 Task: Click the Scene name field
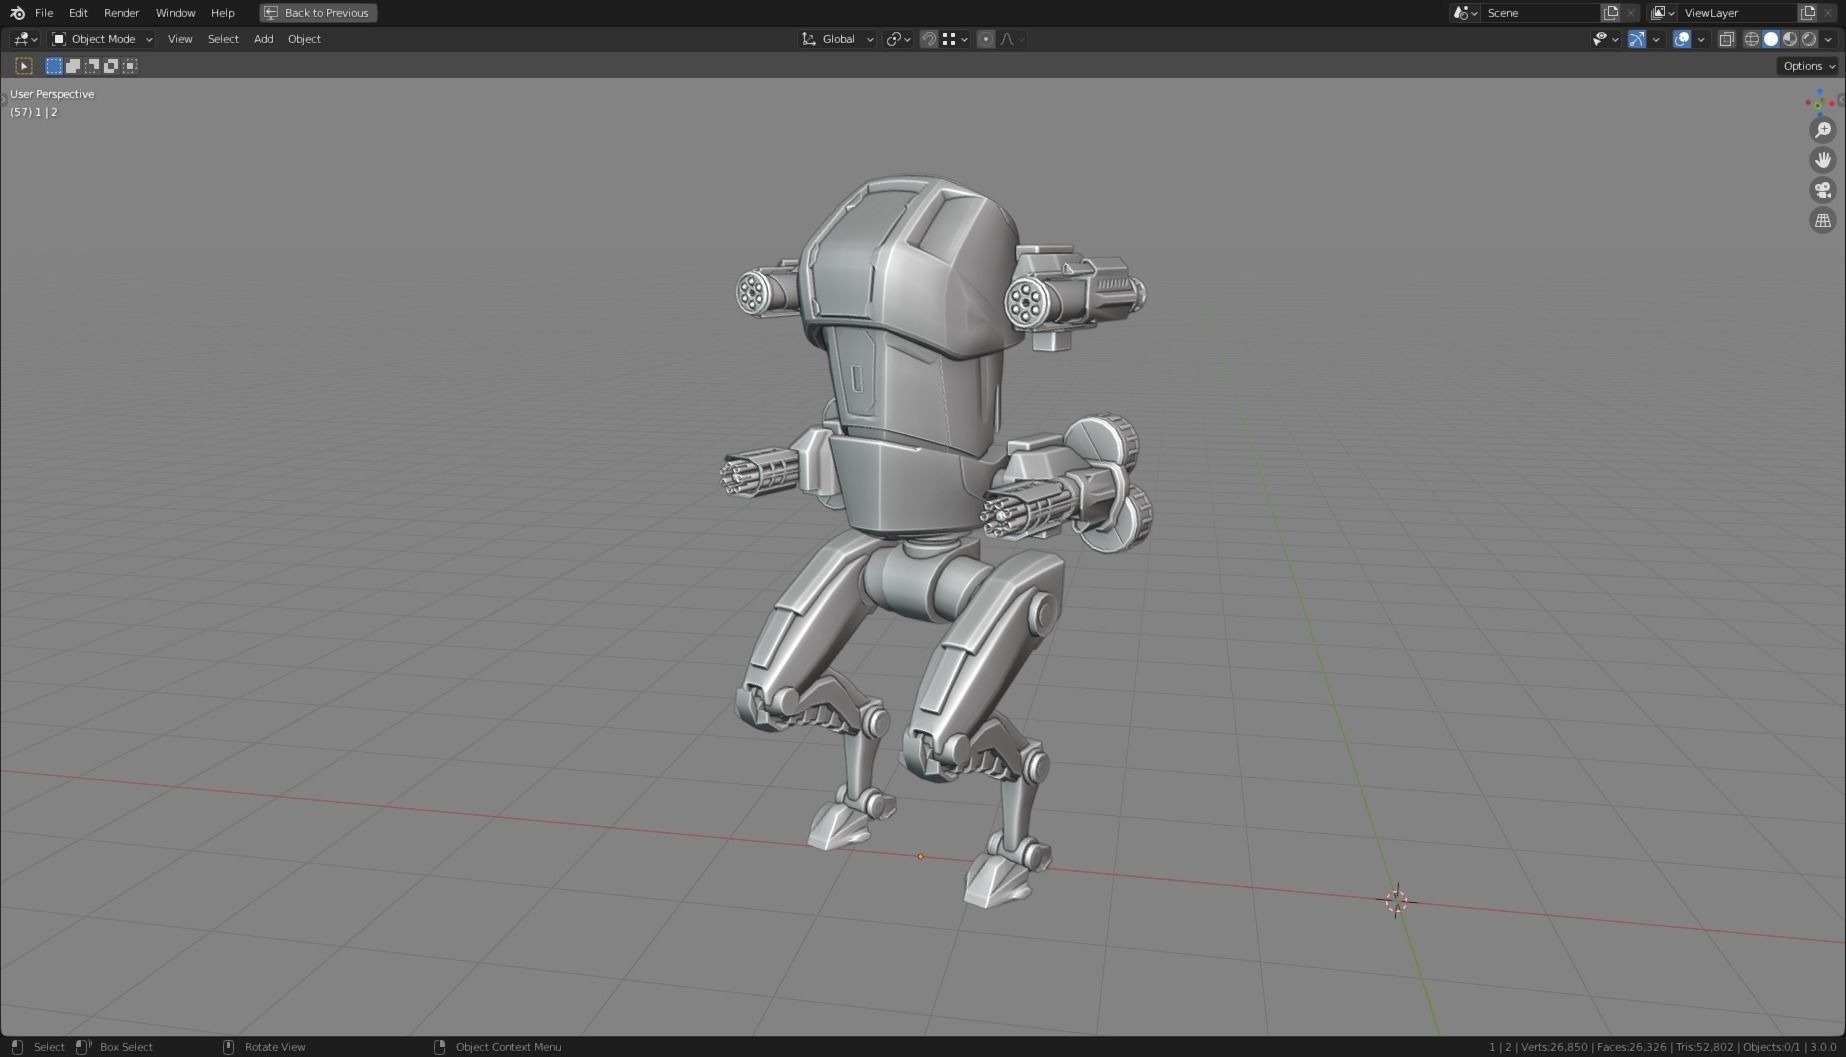point(1541,13)
